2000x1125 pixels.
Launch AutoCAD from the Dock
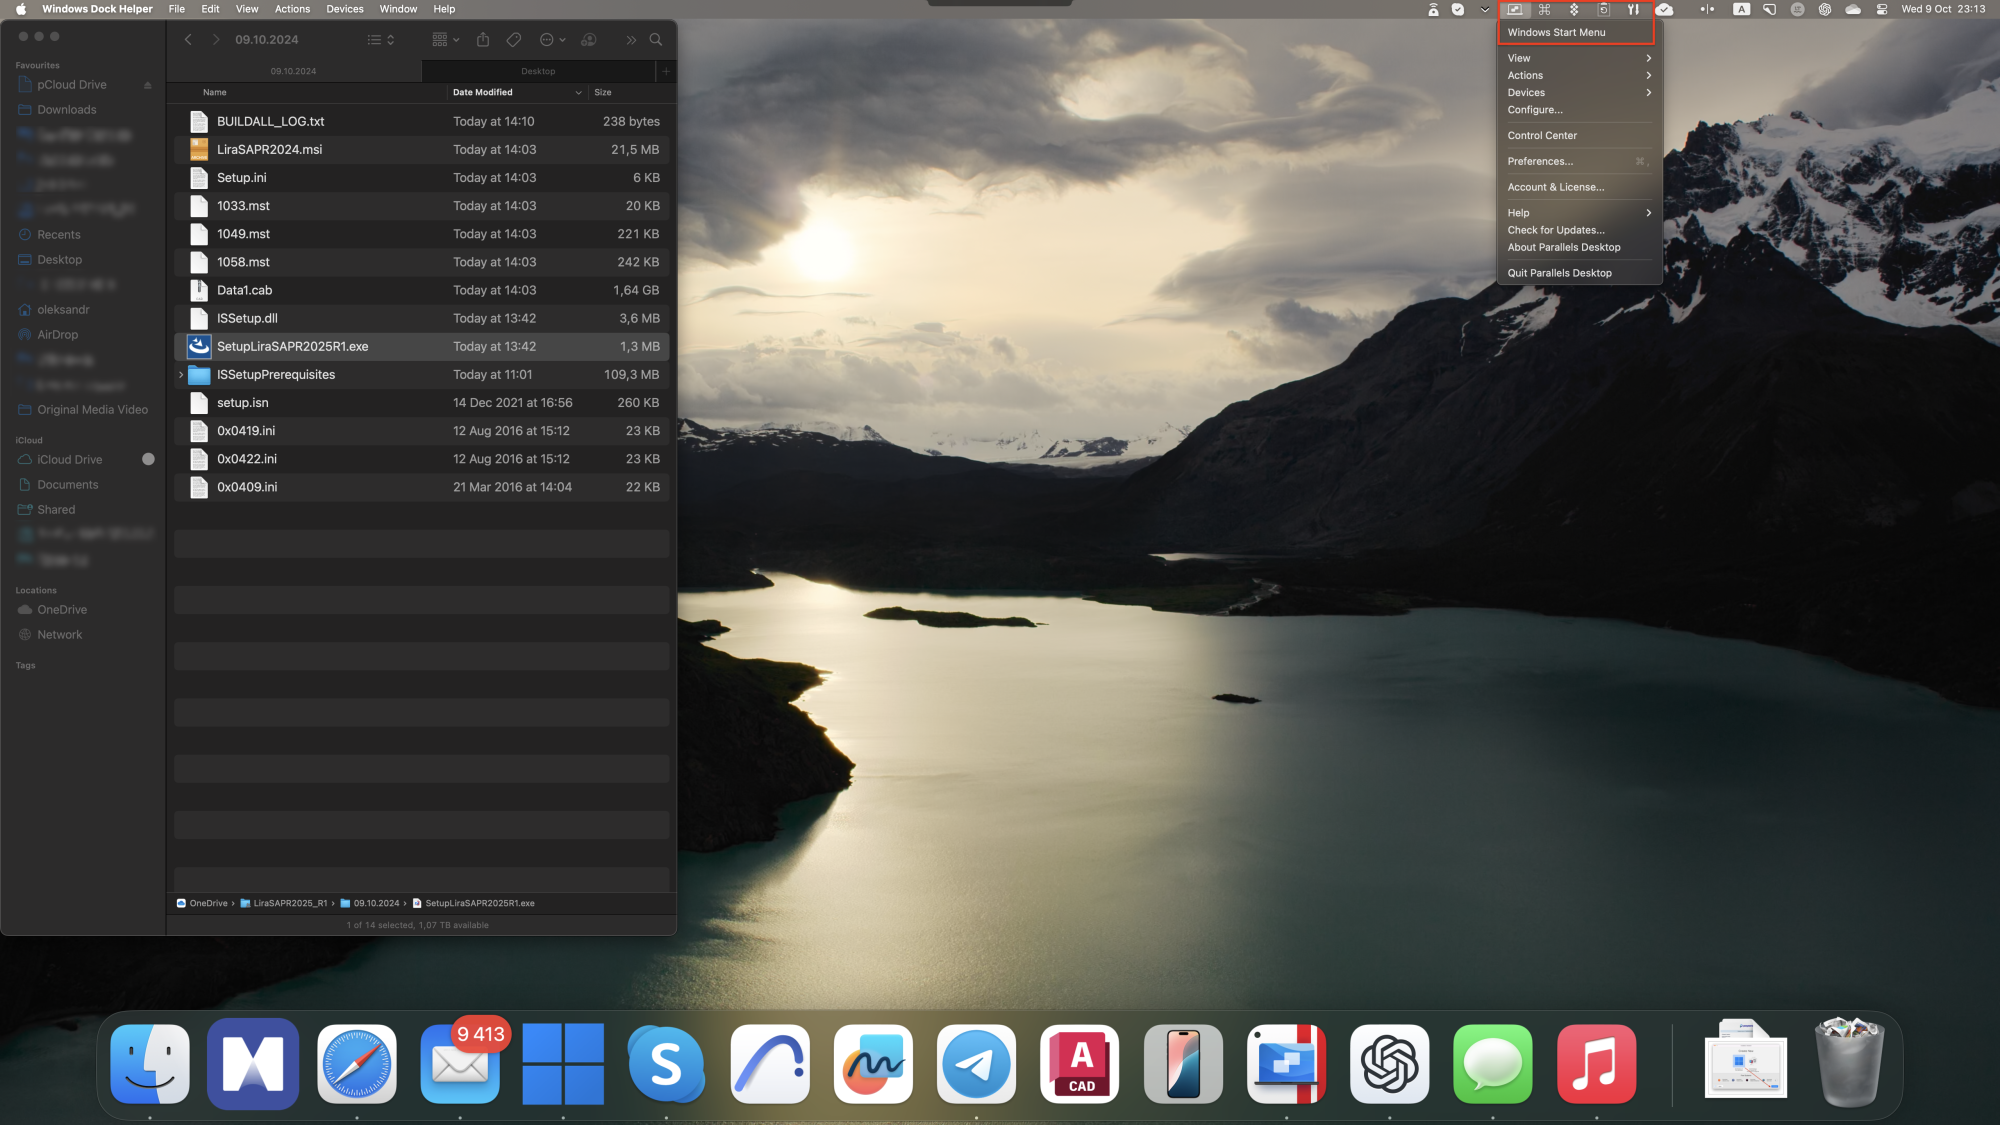coord(1080,1064)
